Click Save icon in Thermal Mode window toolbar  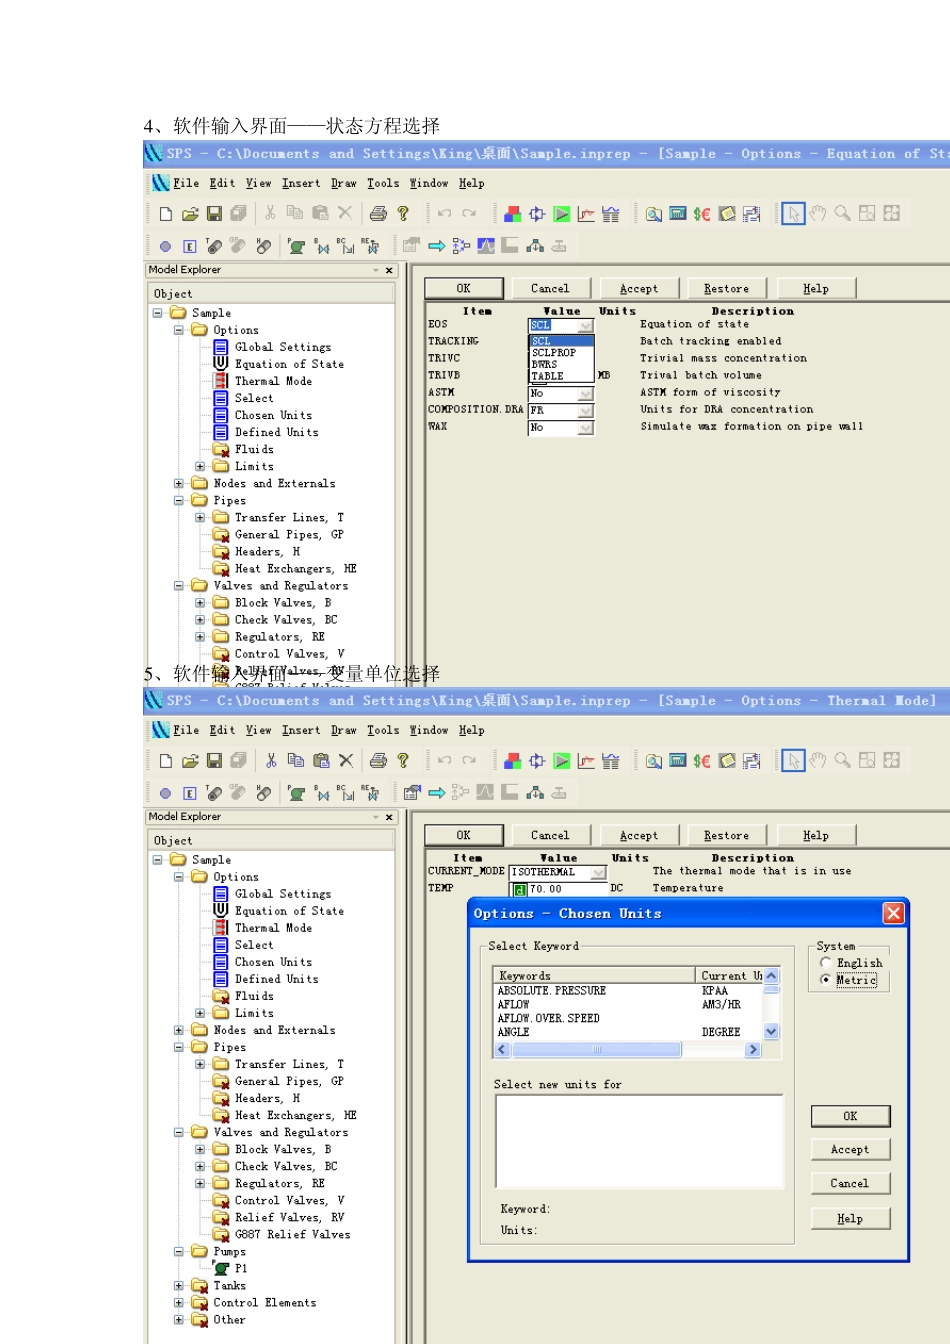214,761
